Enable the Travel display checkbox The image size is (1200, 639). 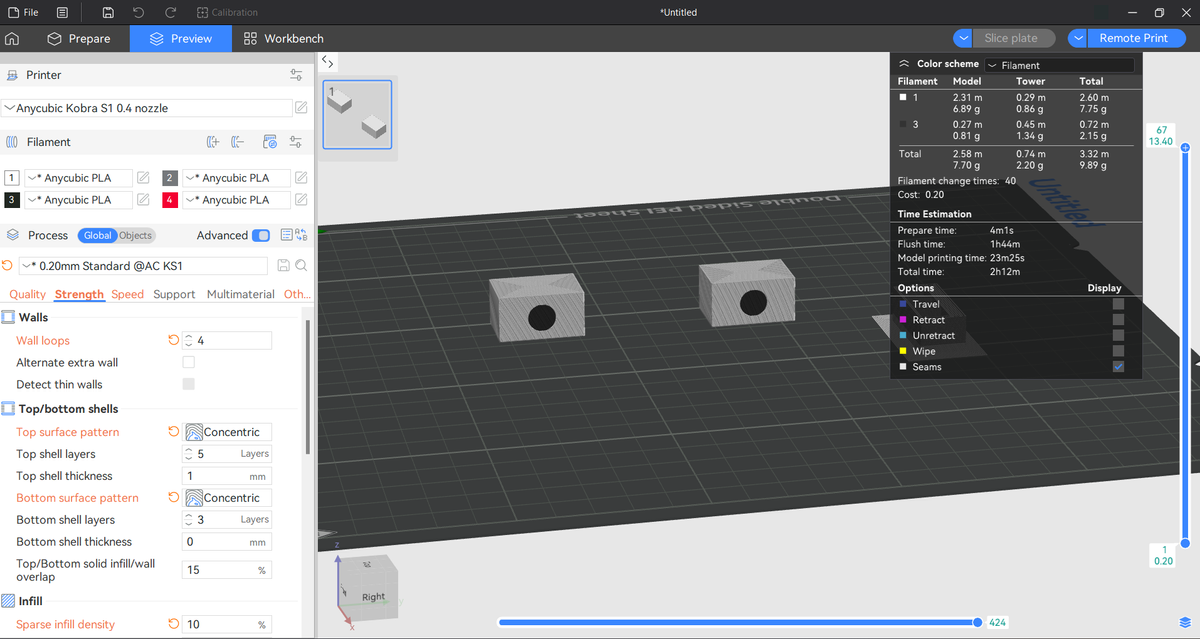1118,304
